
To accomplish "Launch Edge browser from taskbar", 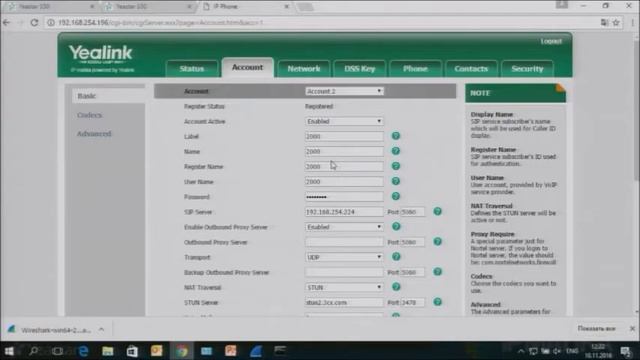I will coord(83,351).
